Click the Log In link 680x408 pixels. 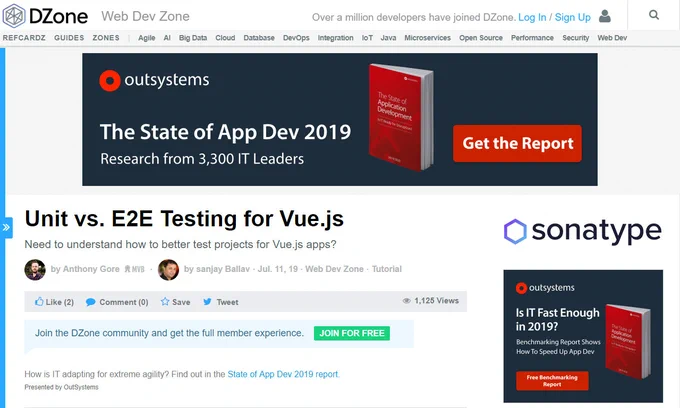pyautogui.click(x=532, y=17)
